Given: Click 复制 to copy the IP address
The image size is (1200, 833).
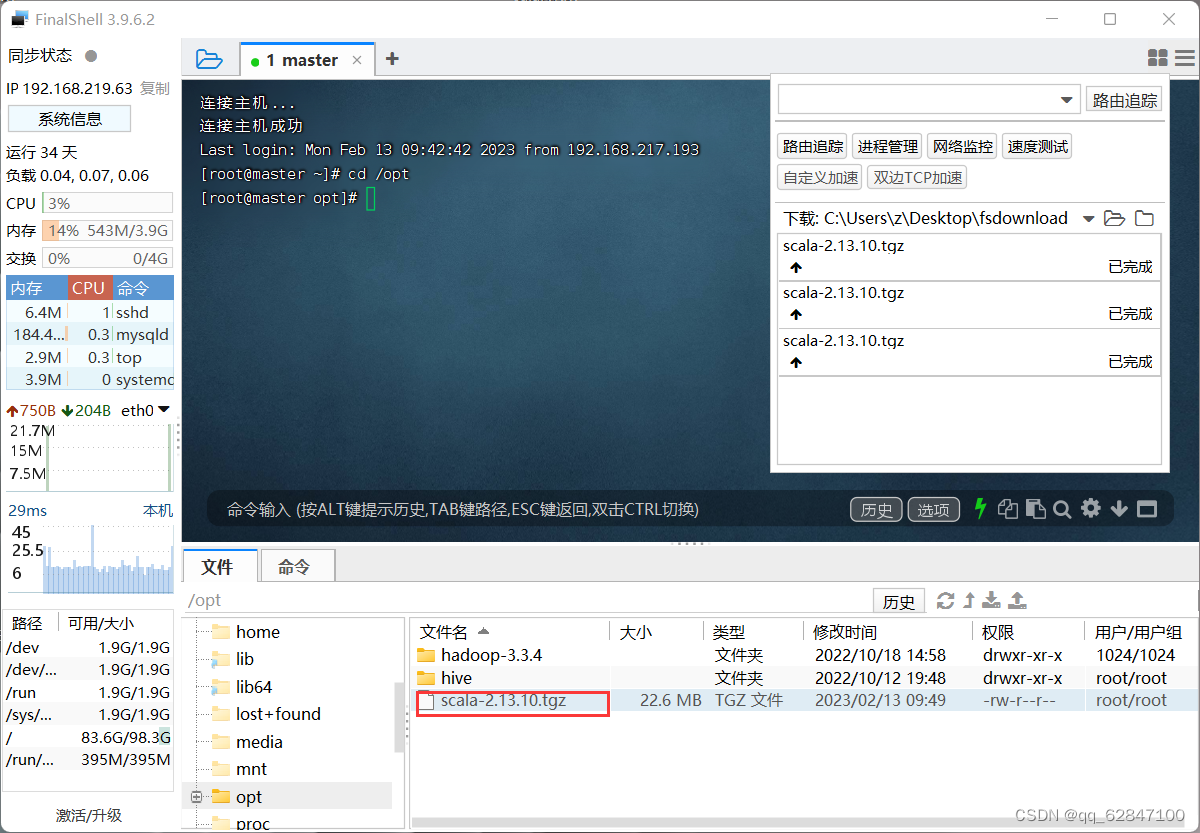Looking at the screenshot, I should [154, 88].
